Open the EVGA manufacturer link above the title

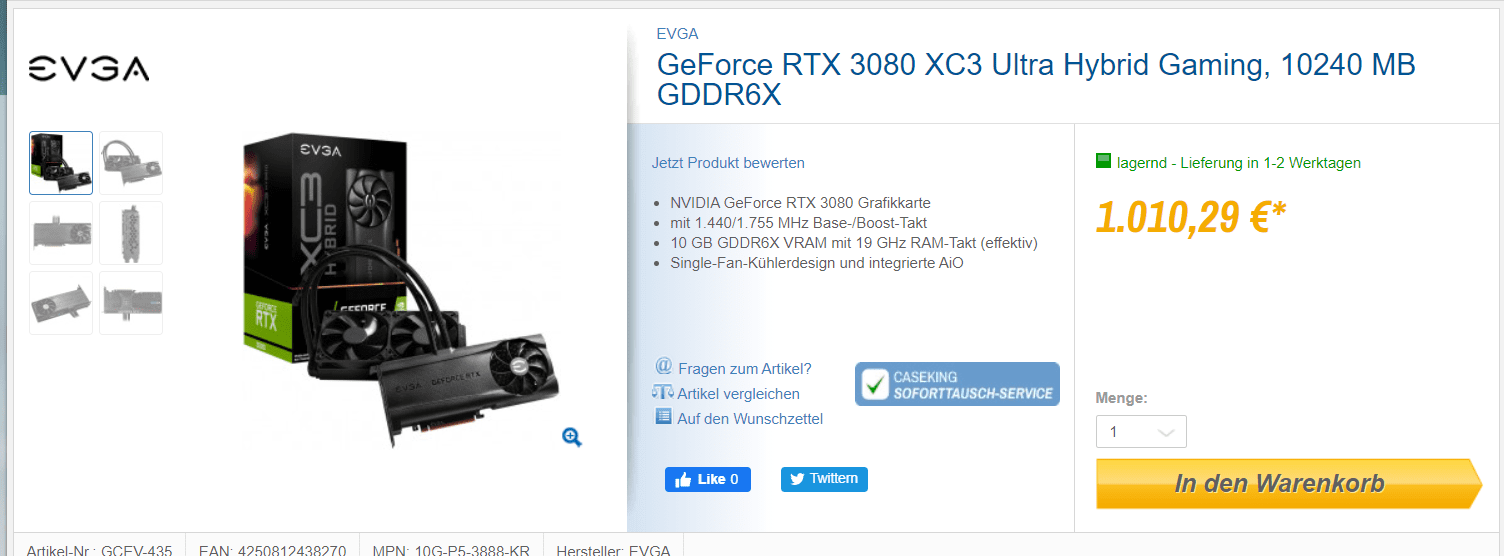(x=677, y=34)
